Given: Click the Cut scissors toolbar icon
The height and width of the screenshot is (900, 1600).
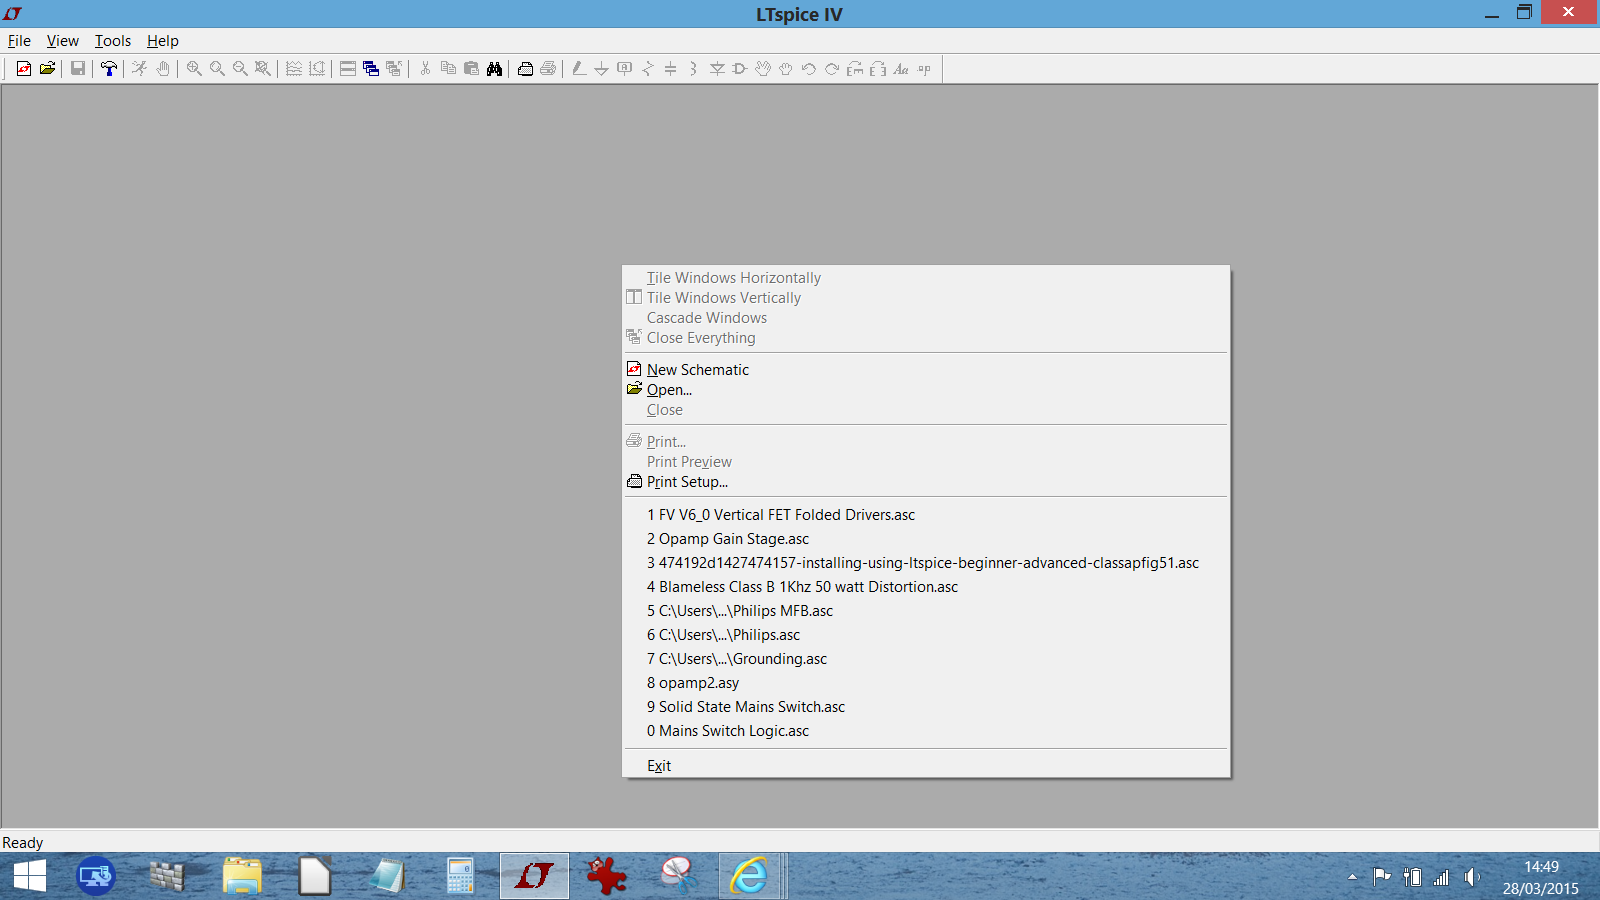Looking at the screenshot, I should (x=425, y=69).
